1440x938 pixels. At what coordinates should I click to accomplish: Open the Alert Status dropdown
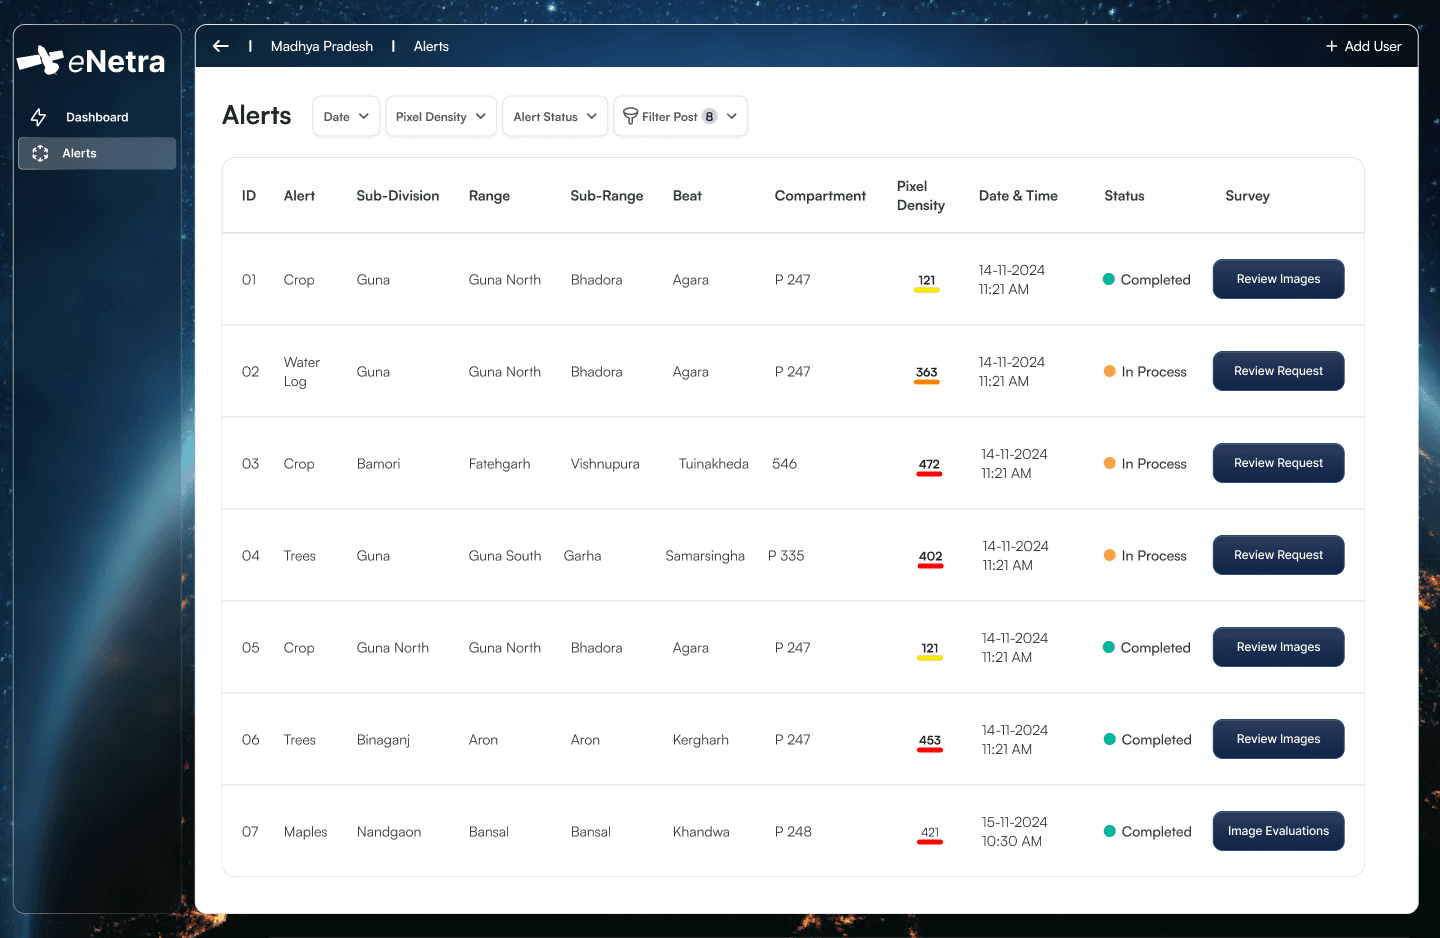(555, 116)
